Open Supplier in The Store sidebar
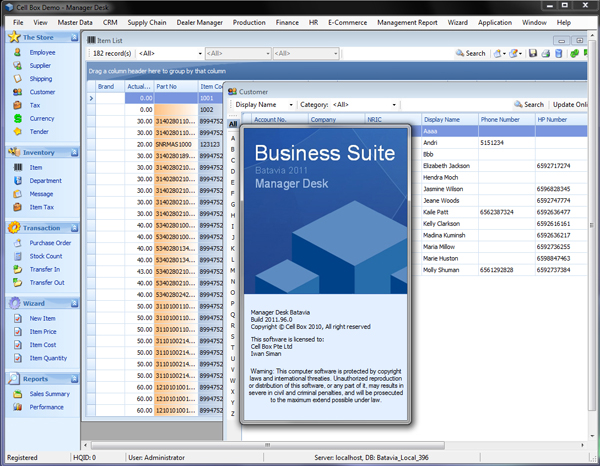The width and height of the screenshot is (600, 466). 40,65
